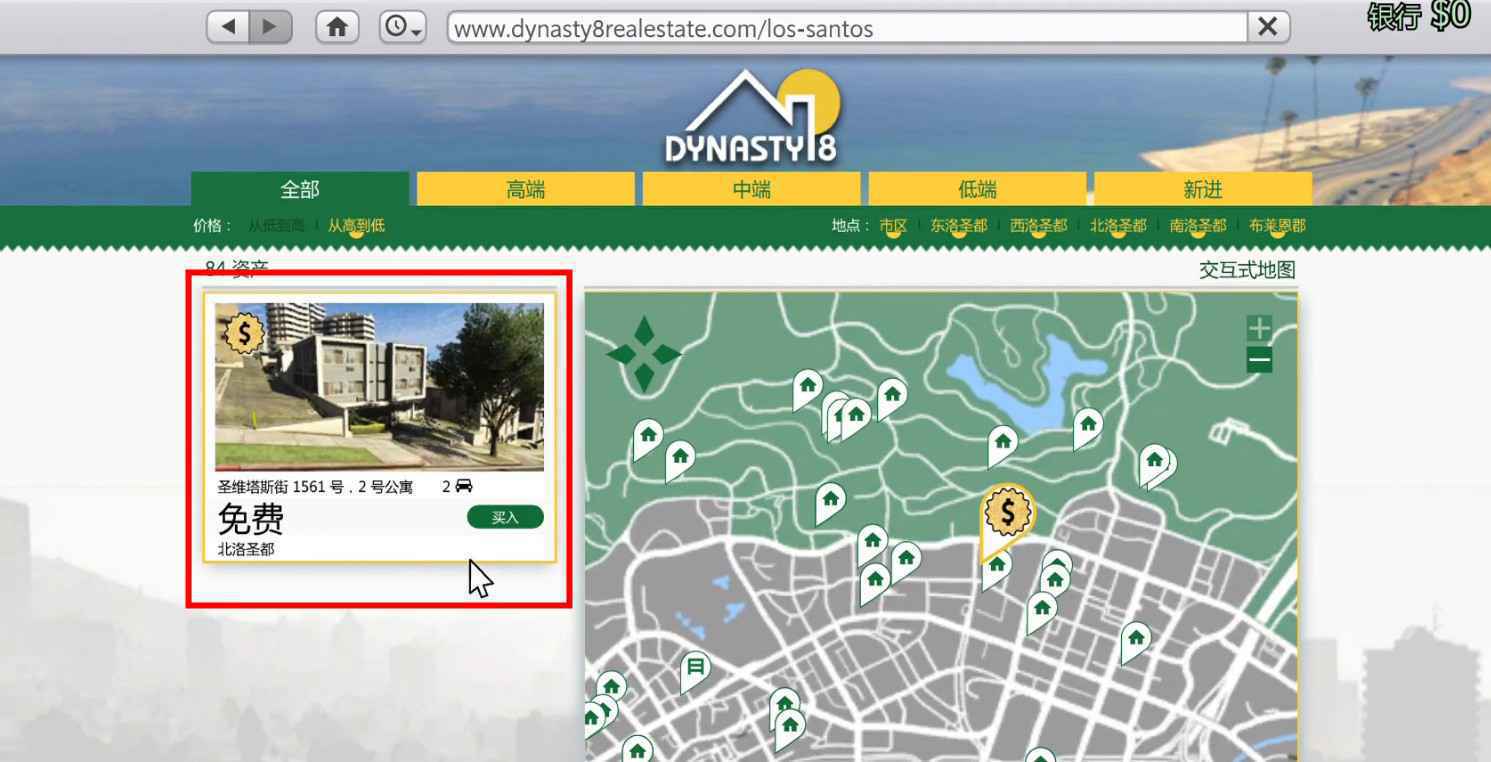Select the house pin directly beneath the dollar pin

tap(996, 567)
